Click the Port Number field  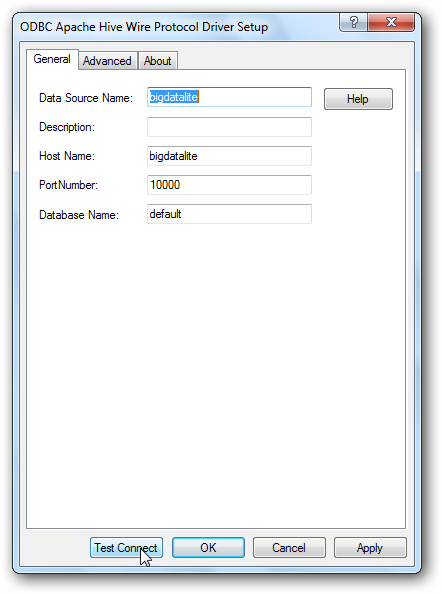[229, 185]
